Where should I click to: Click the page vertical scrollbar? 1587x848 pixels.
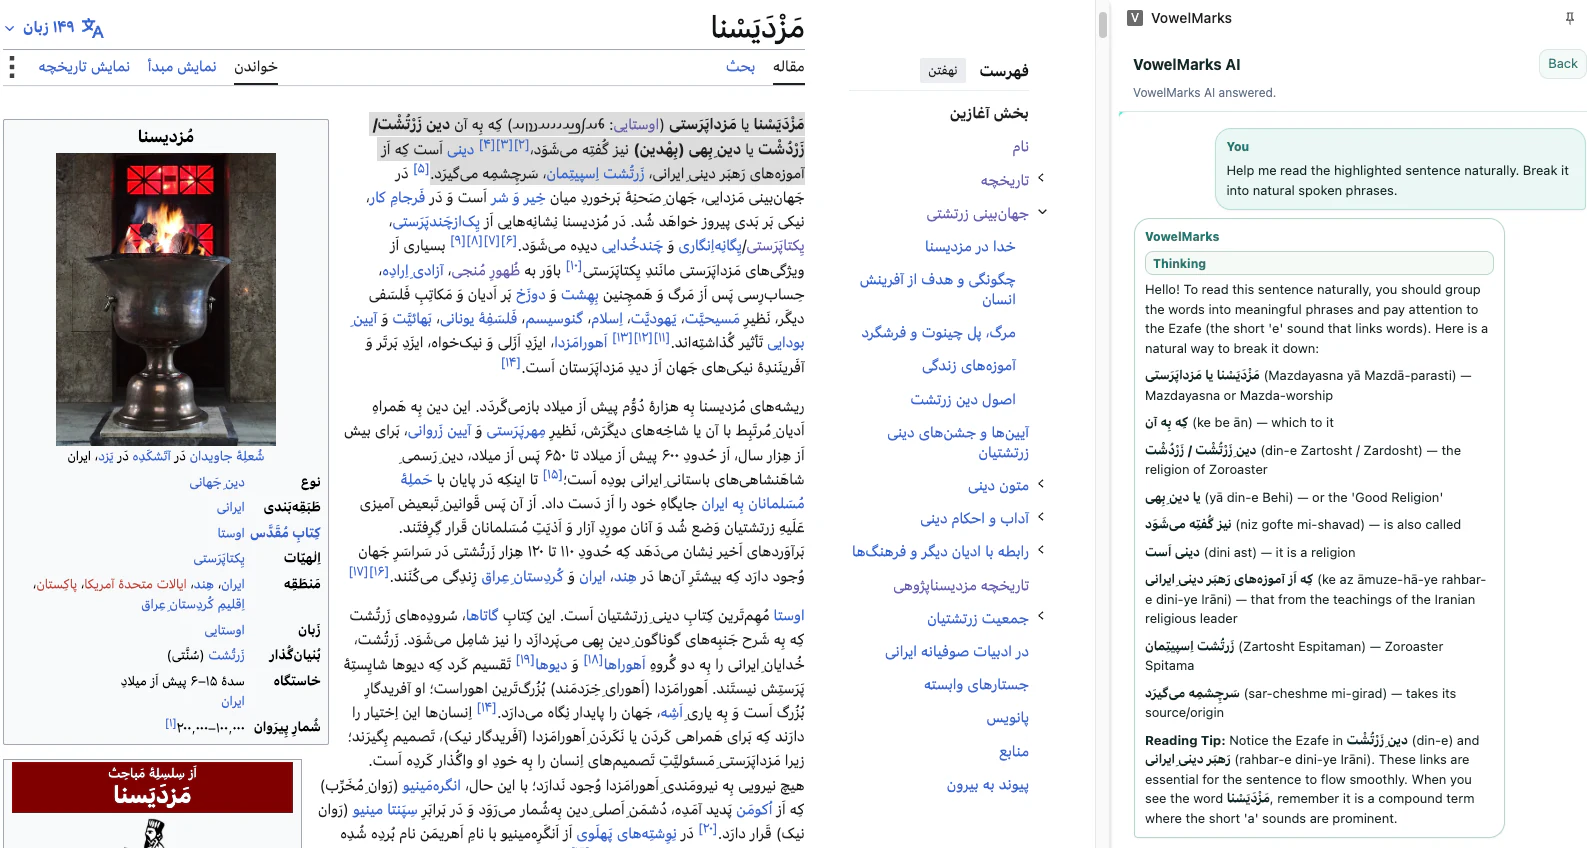click(x=1103, y=24)
